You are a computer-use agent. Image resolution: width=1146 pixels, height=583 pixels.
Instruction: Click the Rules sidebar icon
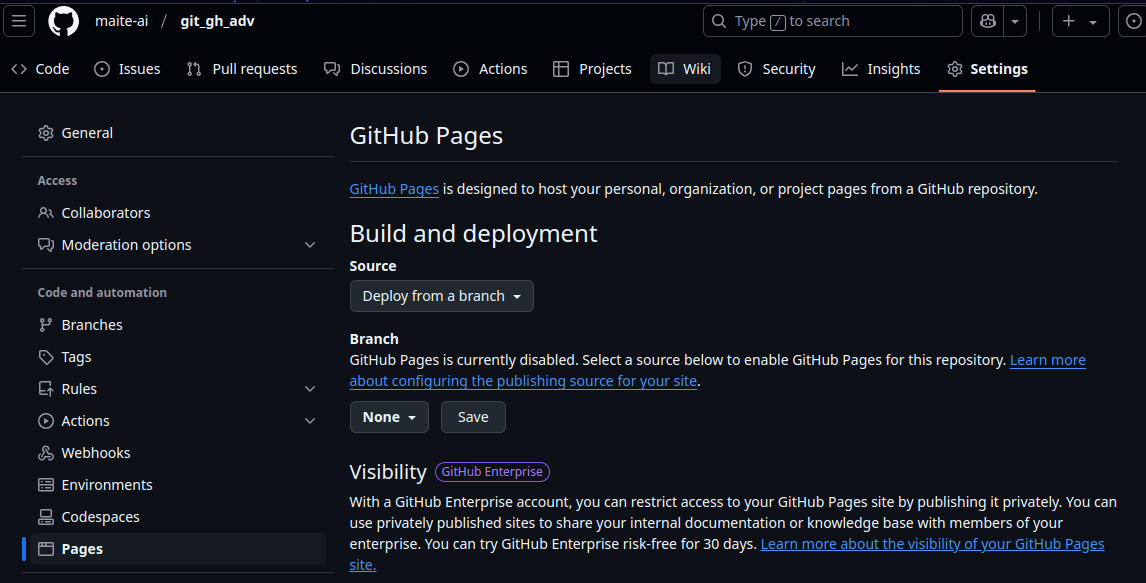coord(46,389)
